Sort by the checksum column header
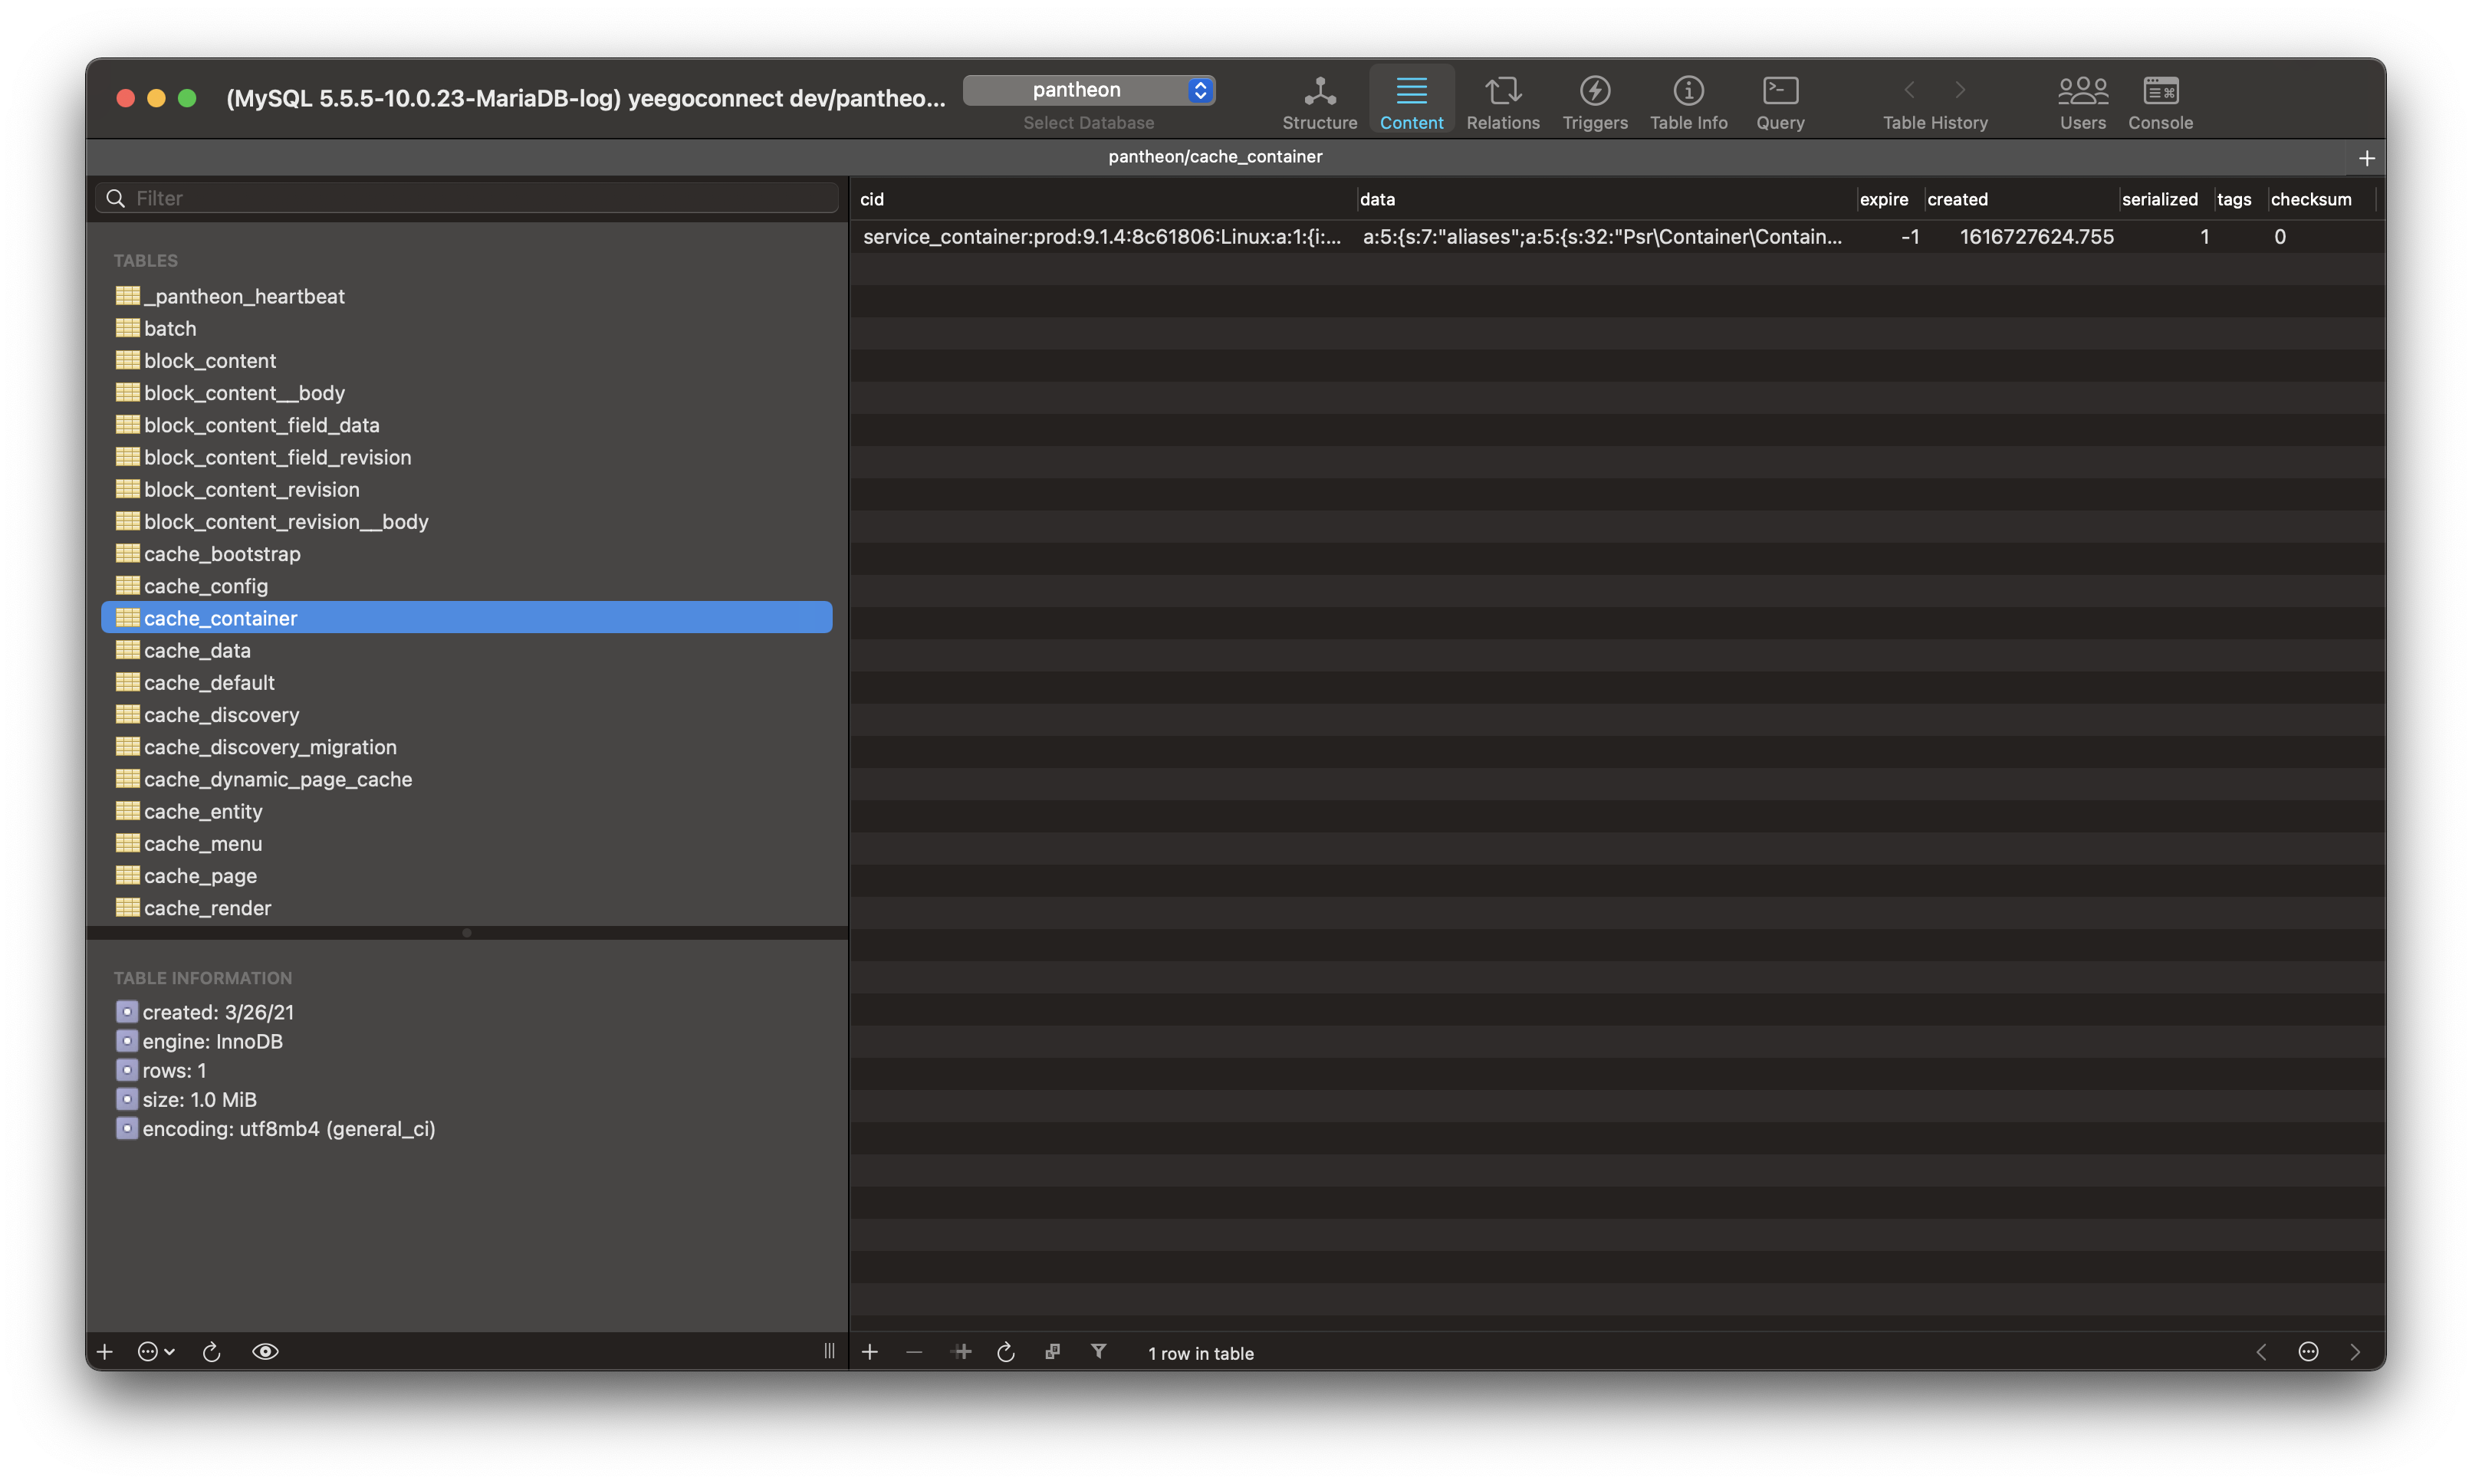 2321,199
